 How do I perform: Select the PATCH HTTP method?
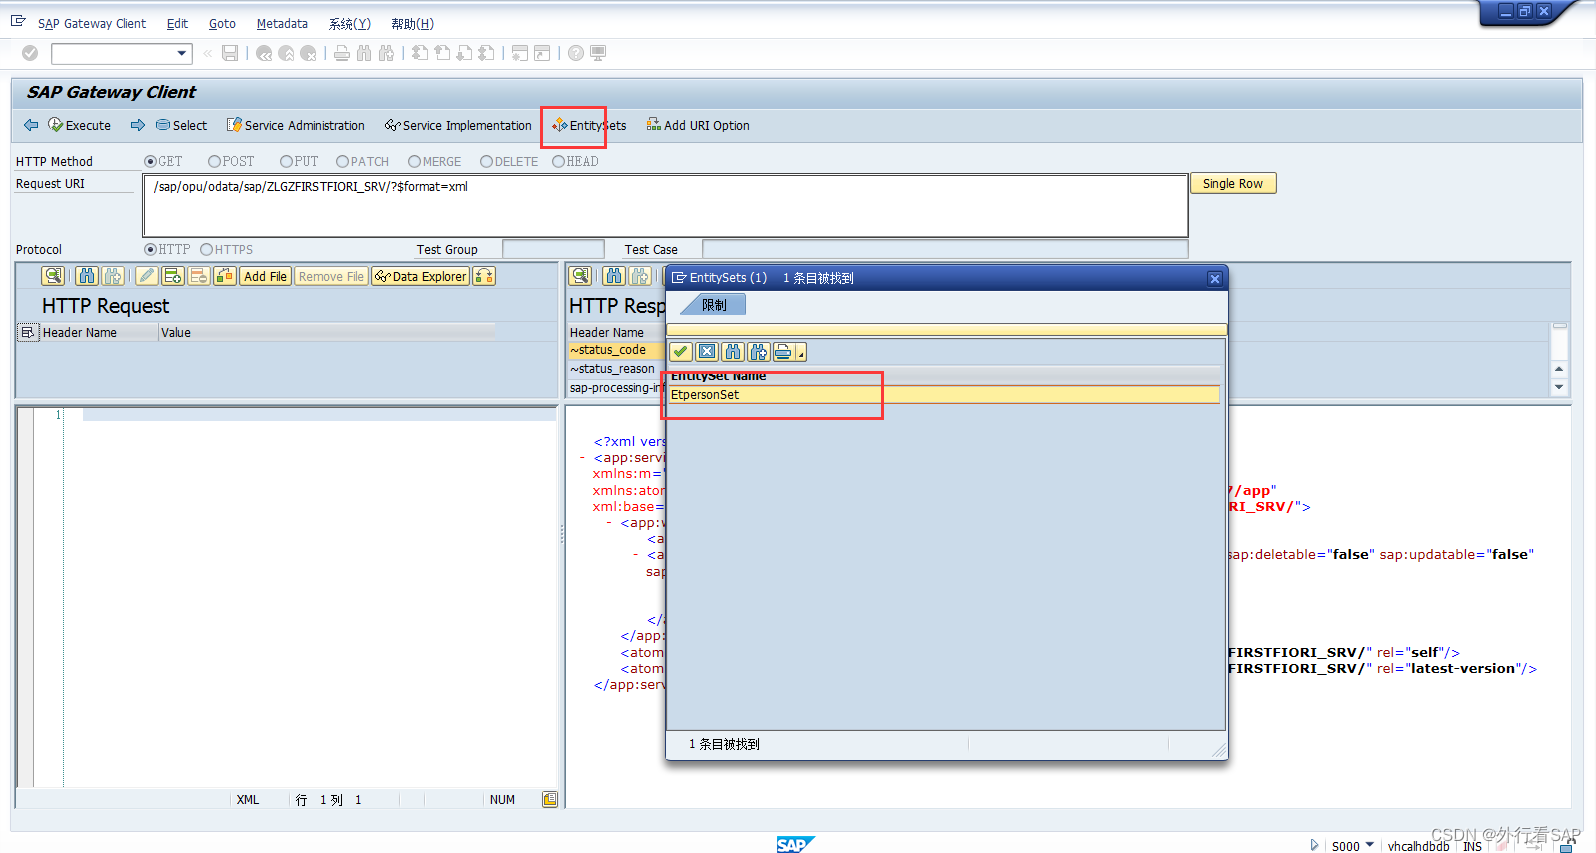tap(342, 161)
